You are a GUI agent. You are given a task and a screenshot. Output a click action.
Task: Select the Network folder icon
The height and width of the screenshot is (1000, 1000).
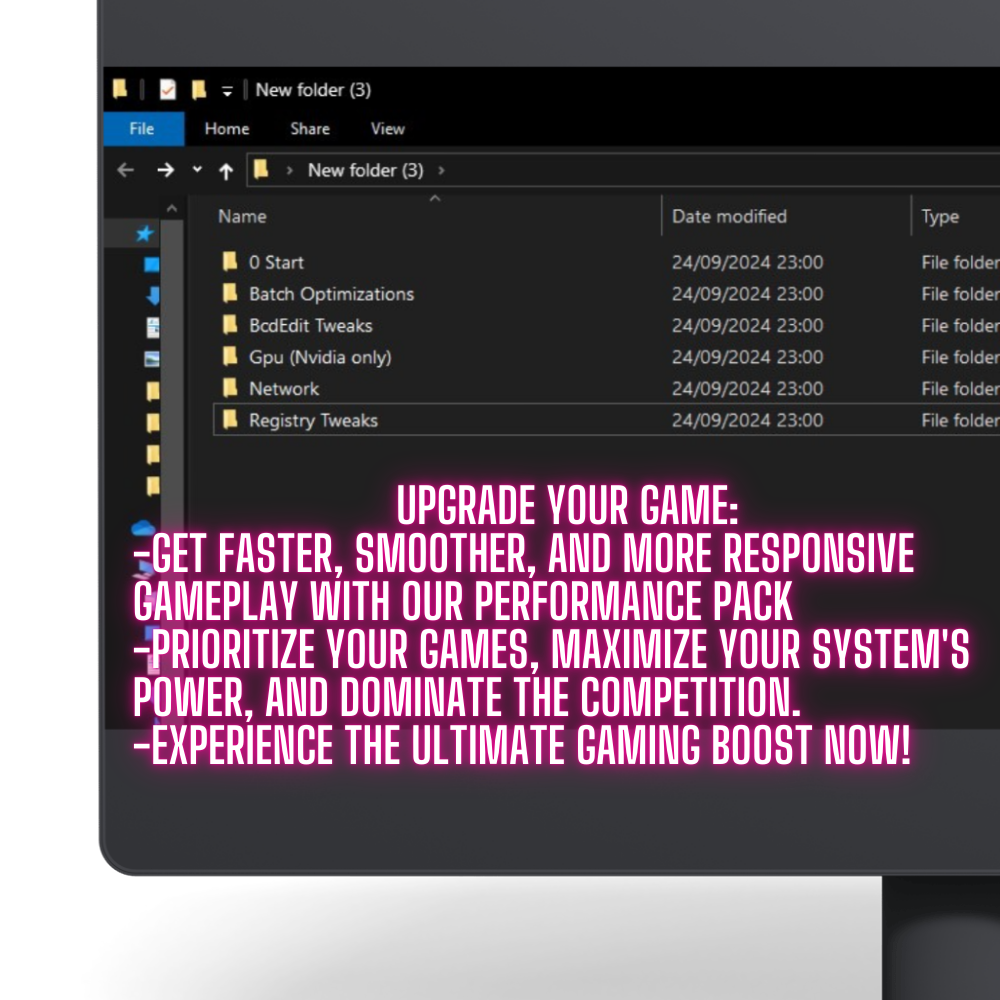(x=230, y=388)
